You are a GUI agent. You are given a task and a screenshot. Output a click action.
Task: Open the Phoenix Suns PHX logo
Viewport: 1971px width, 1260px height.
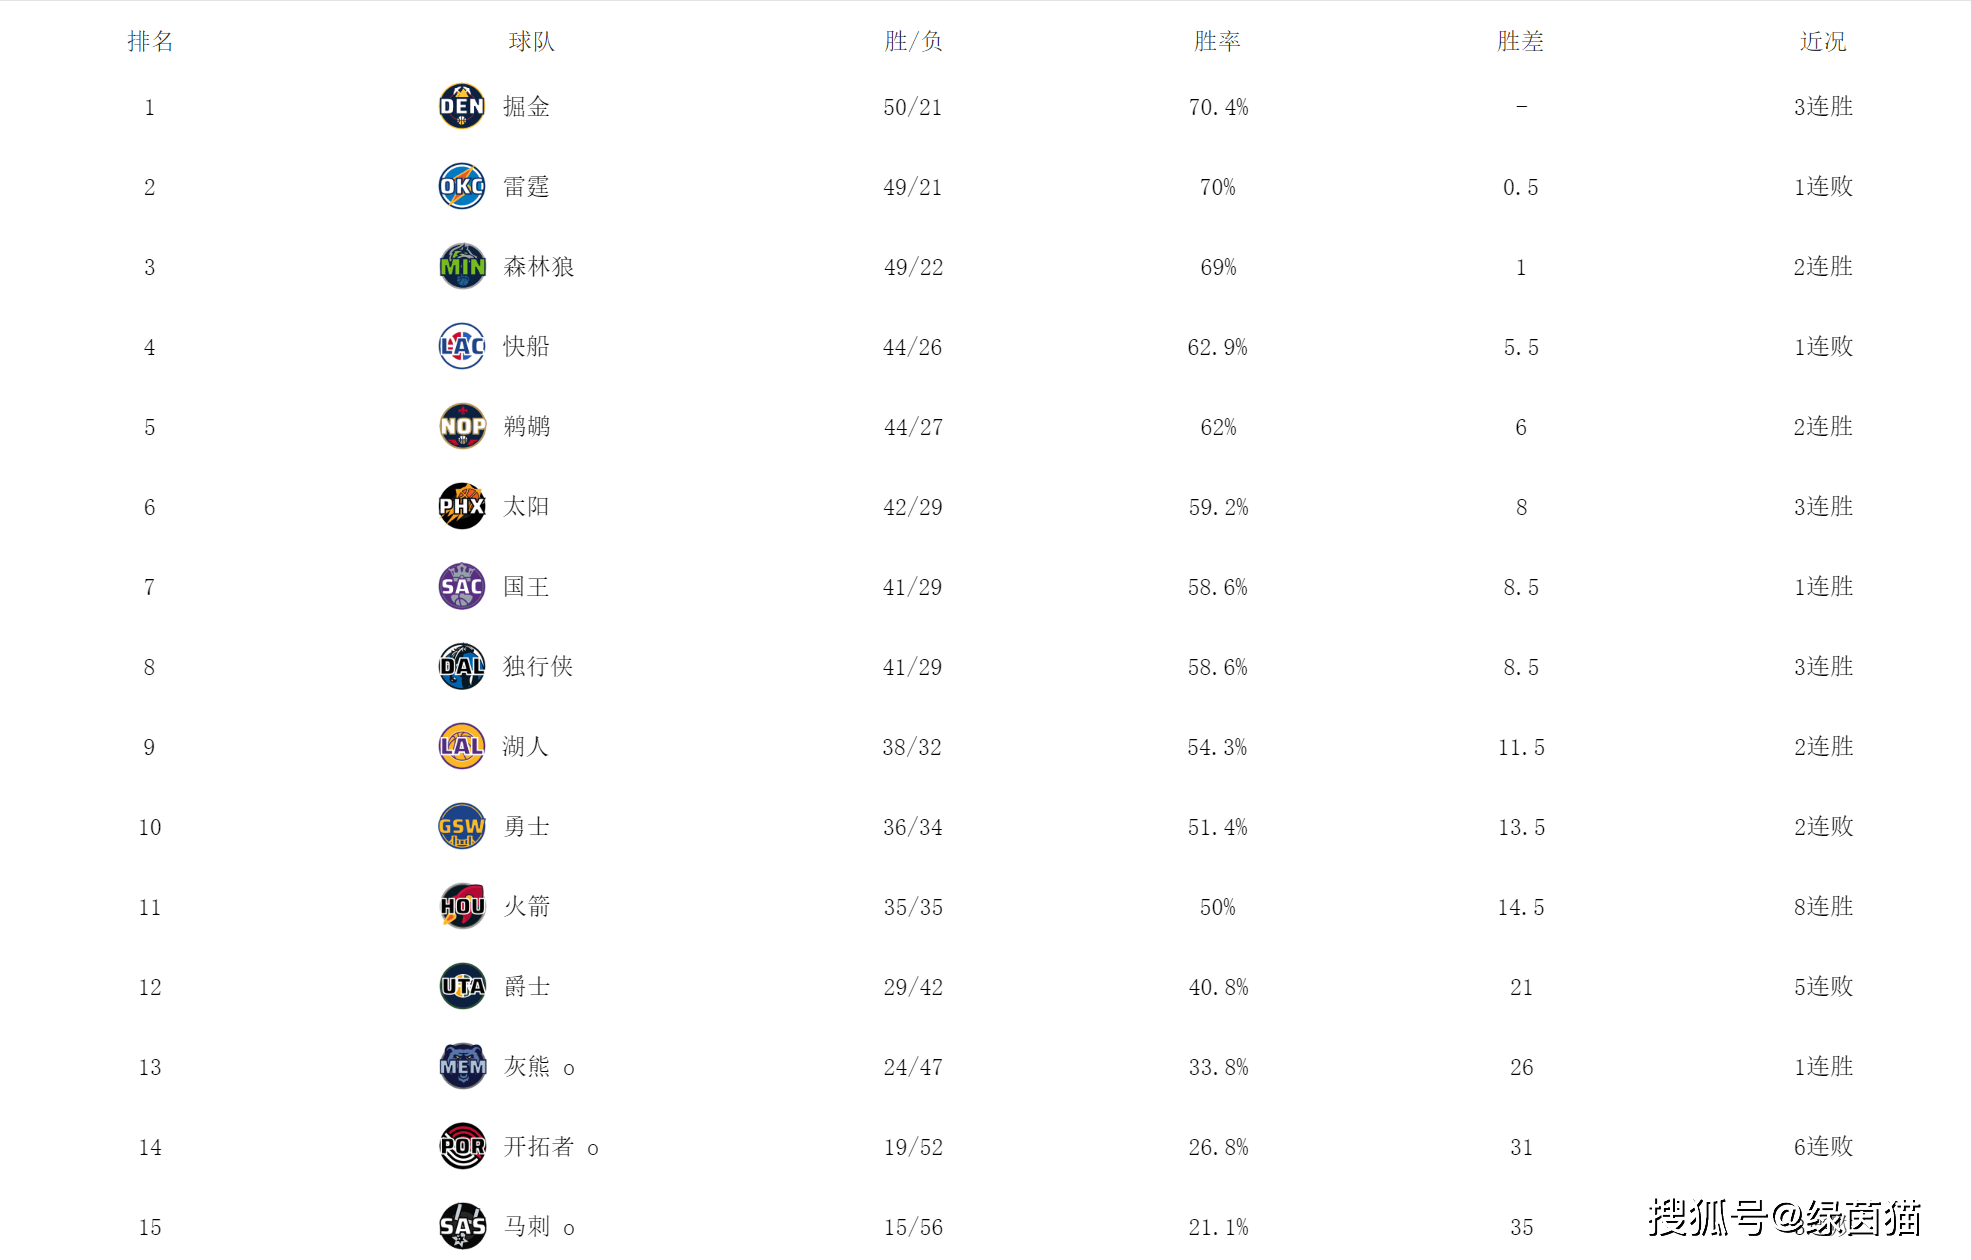pyautogui.click(x=462, y=506)
